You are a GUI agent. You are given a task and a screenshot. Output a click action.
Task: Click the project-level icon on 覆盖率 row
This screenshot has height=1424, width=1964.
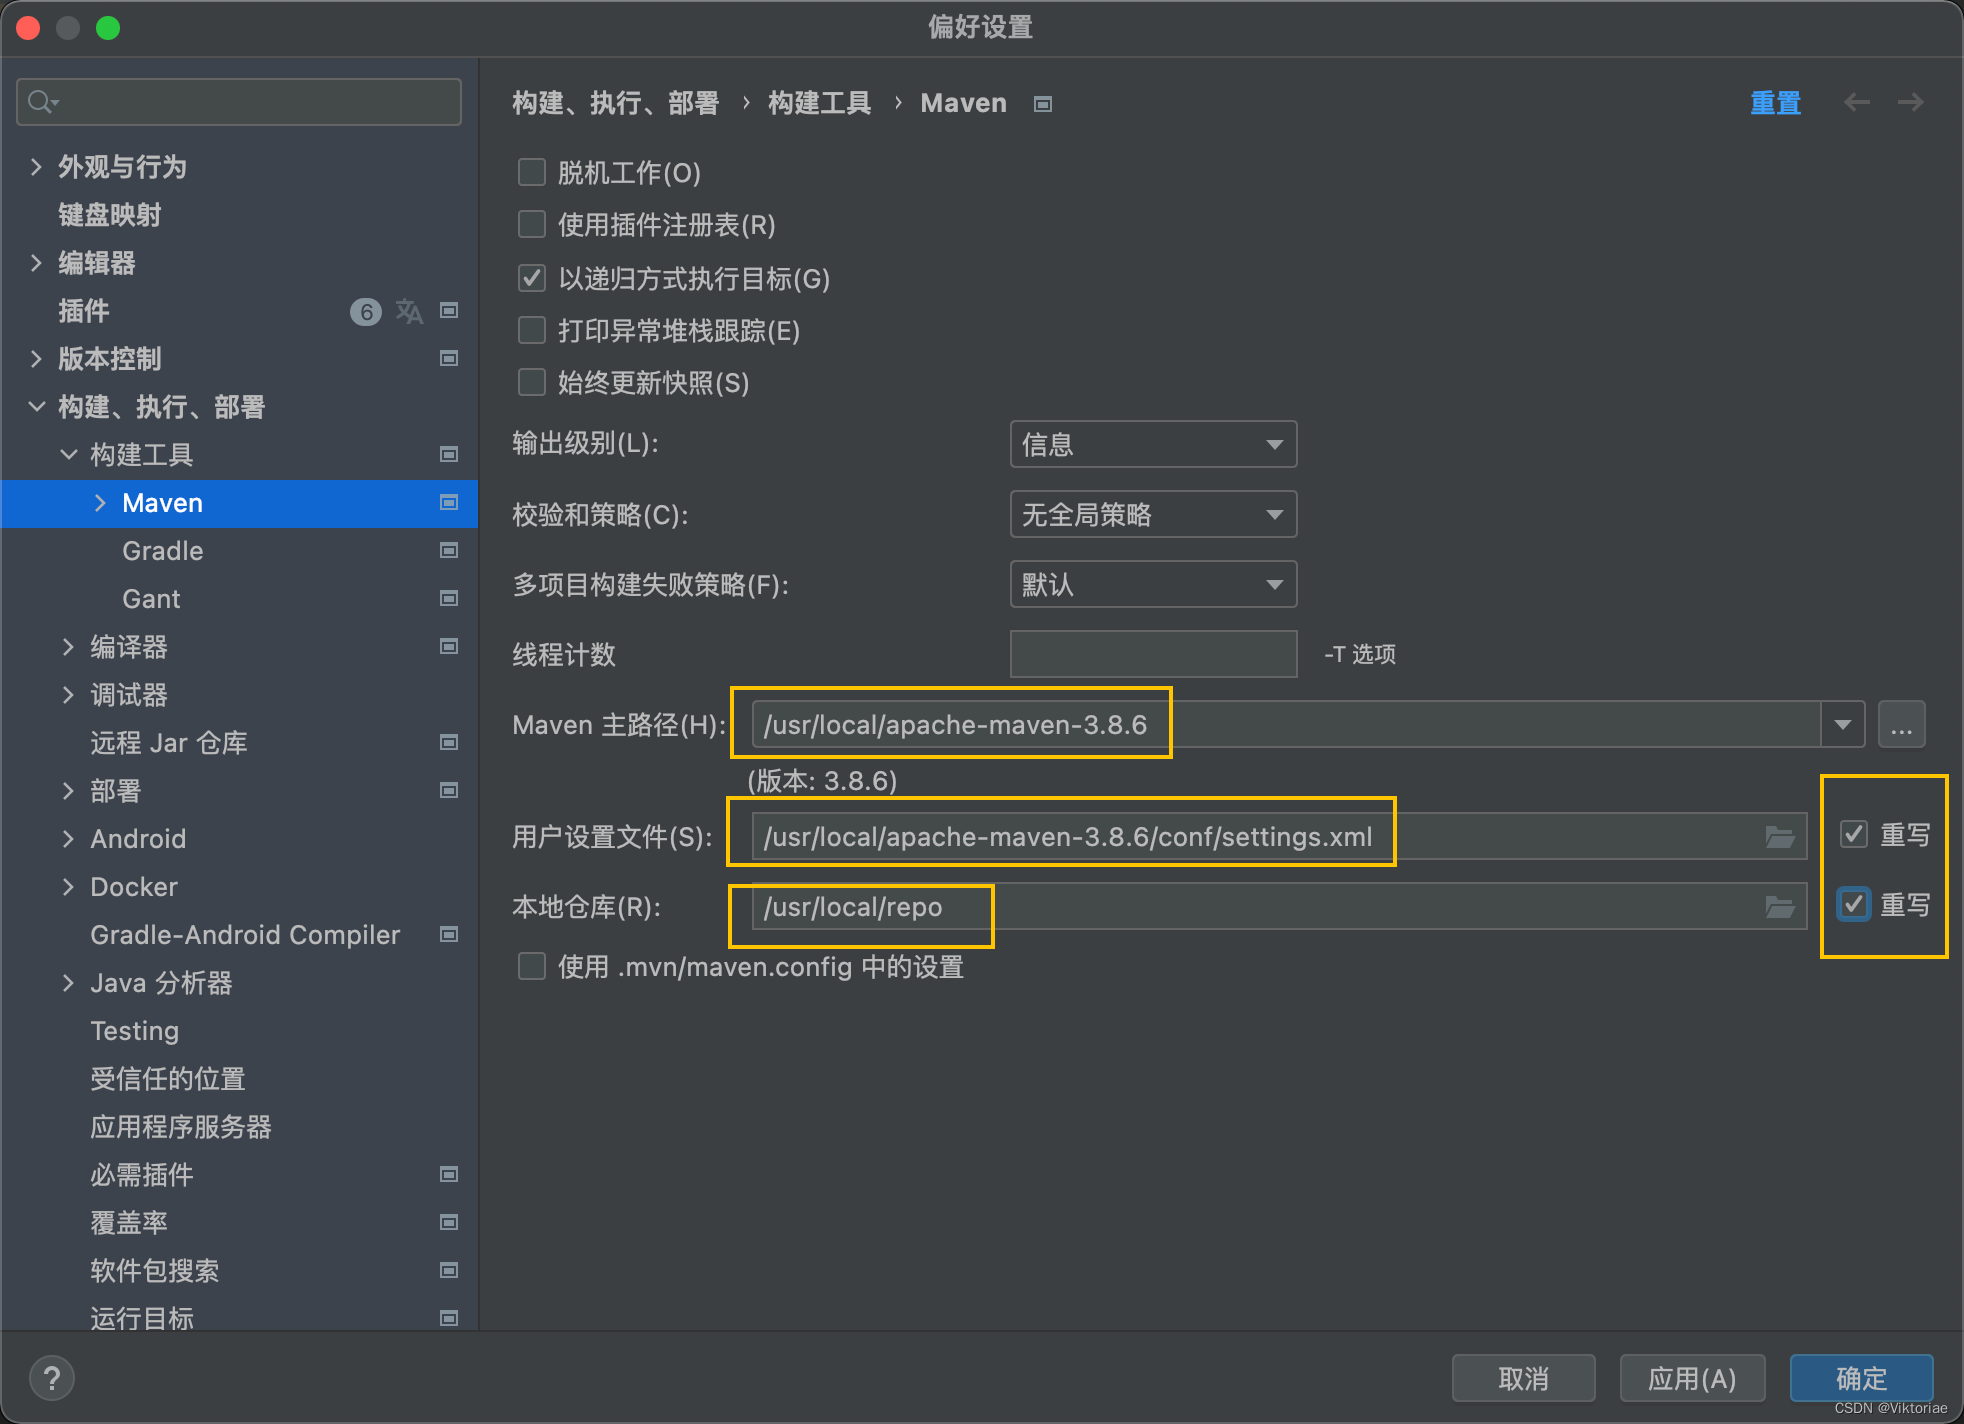[x=449, y=1222]
